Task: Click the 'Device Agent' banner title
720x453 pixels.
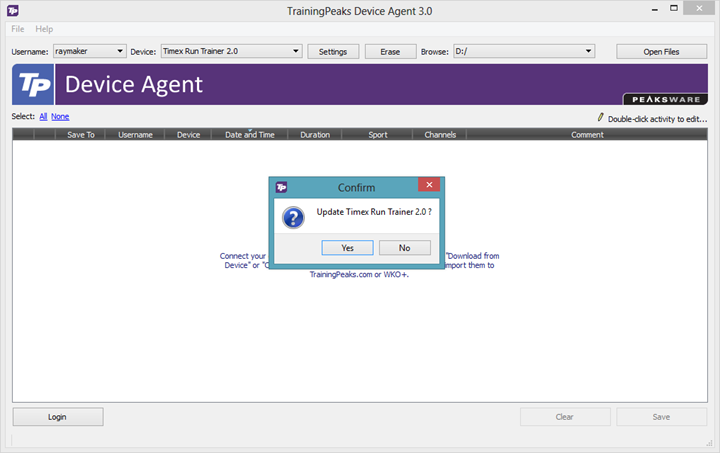Action: tap(134, 84)
